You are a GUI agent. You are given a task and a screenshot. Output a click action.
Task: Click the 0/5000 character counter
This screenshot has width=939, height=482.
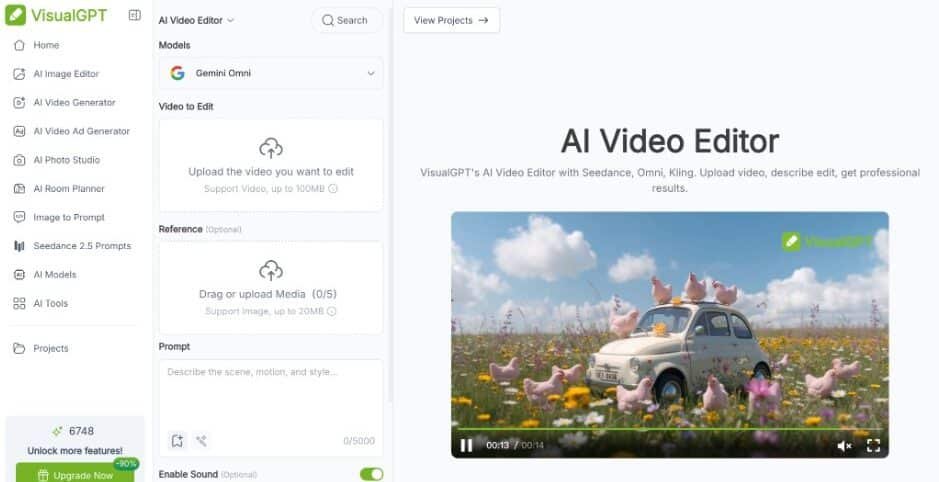click(359, 441)
